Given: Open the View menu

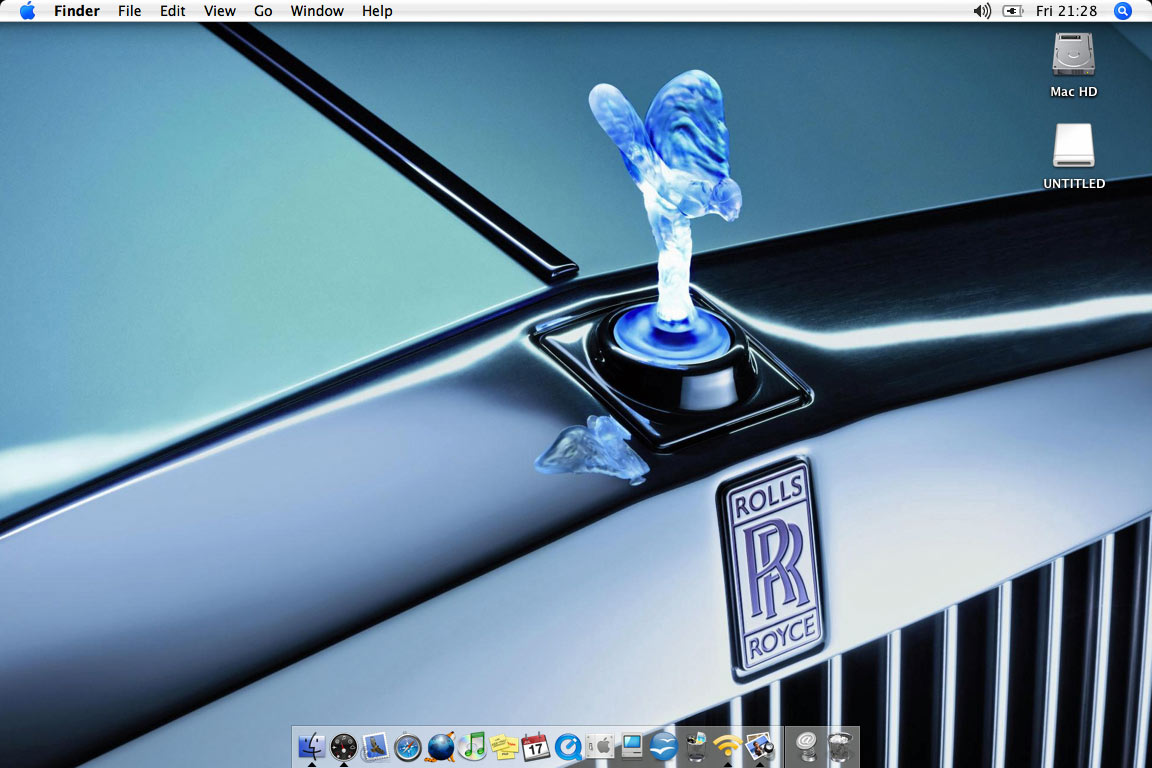Looking at the screenshot, I should coord(220,11).
